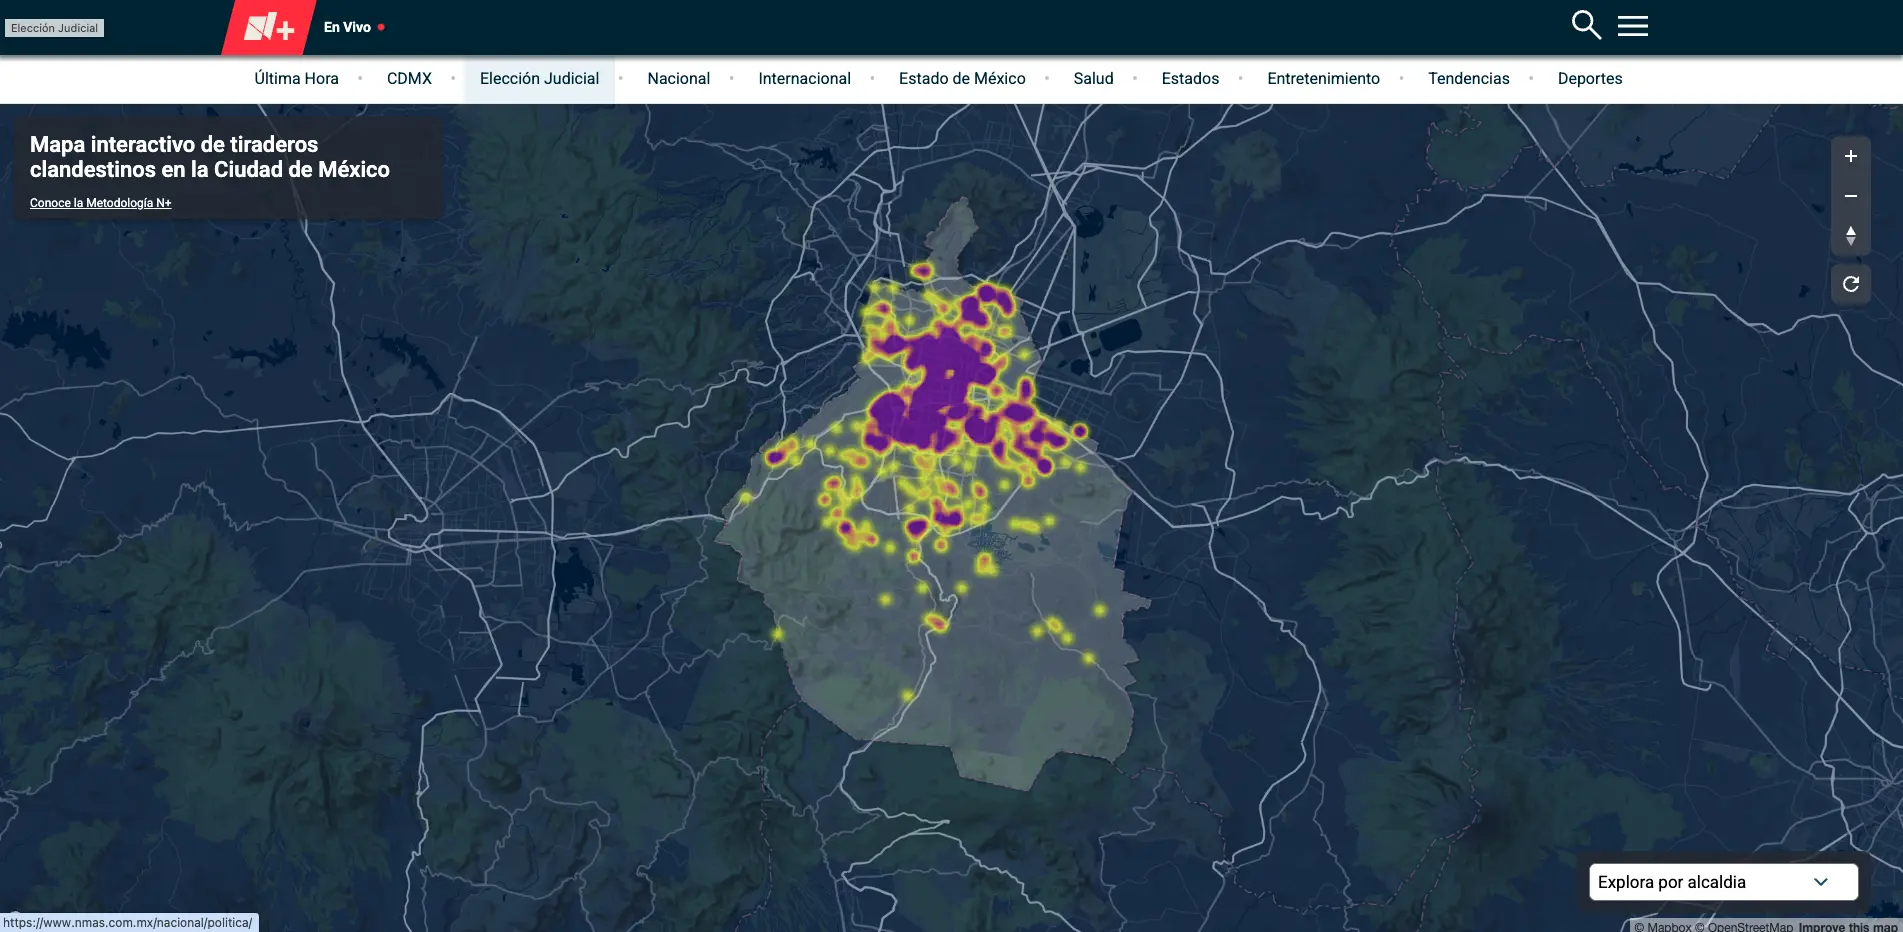
Task: Open the hamburger menu icon
Action: click(x=1632, y=26)
